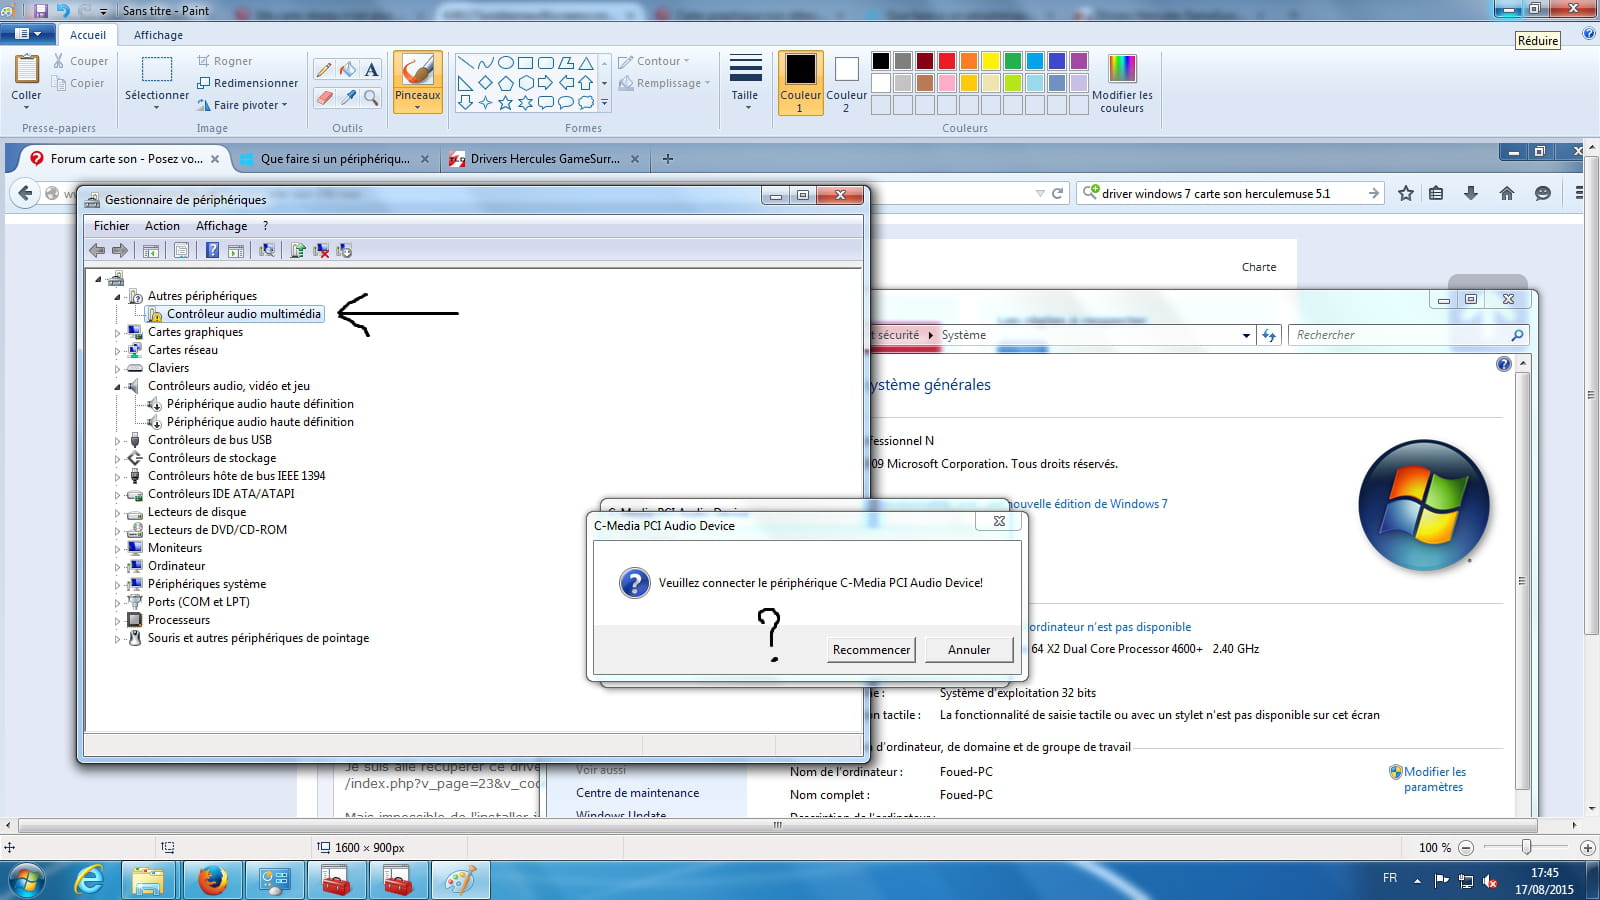Click the Recommencer button
The image size is (1600, 900).
871,650
